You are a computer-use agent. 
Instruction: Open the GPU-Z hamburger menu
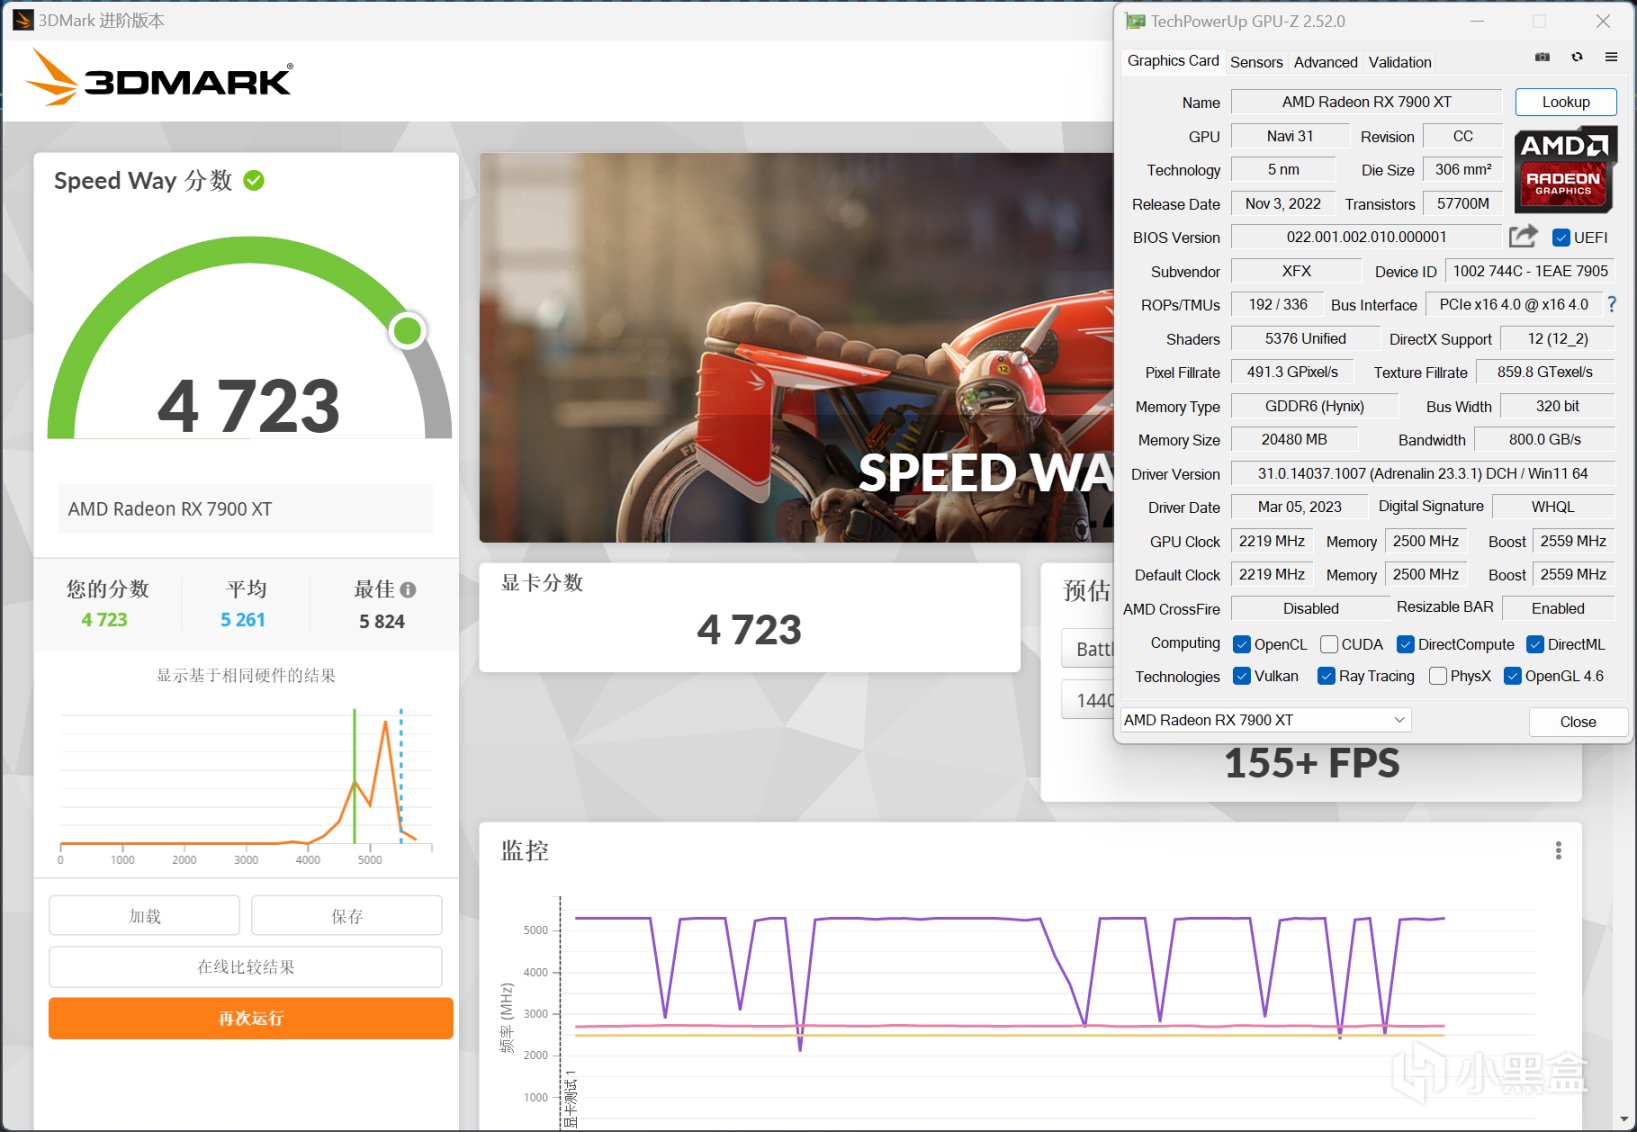point(1611,57)
